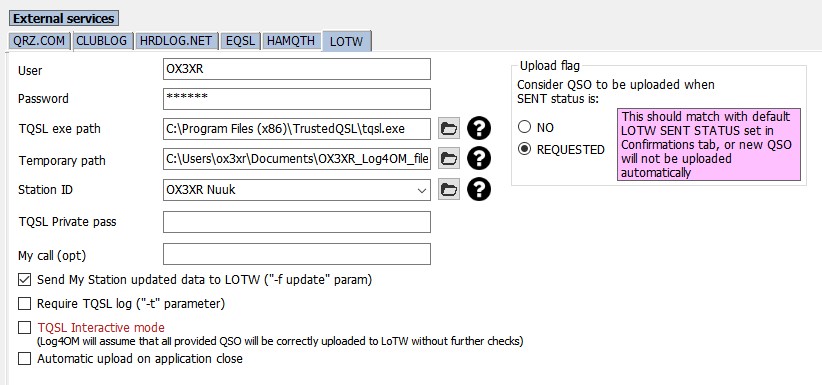
Task: Expand the Station ID dropdown
Action: click(422, 190)
